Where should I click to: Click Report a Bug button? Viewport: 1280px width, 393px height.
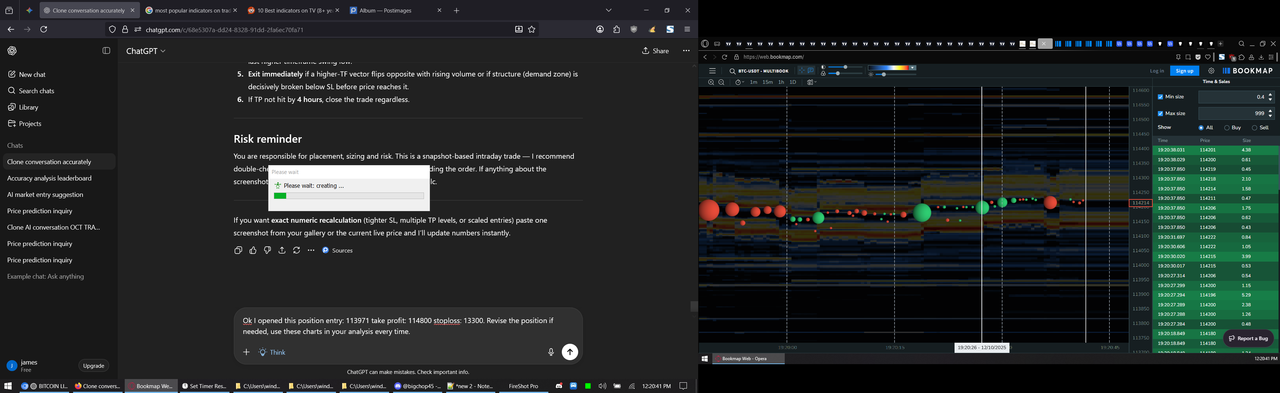[1249, 338]
